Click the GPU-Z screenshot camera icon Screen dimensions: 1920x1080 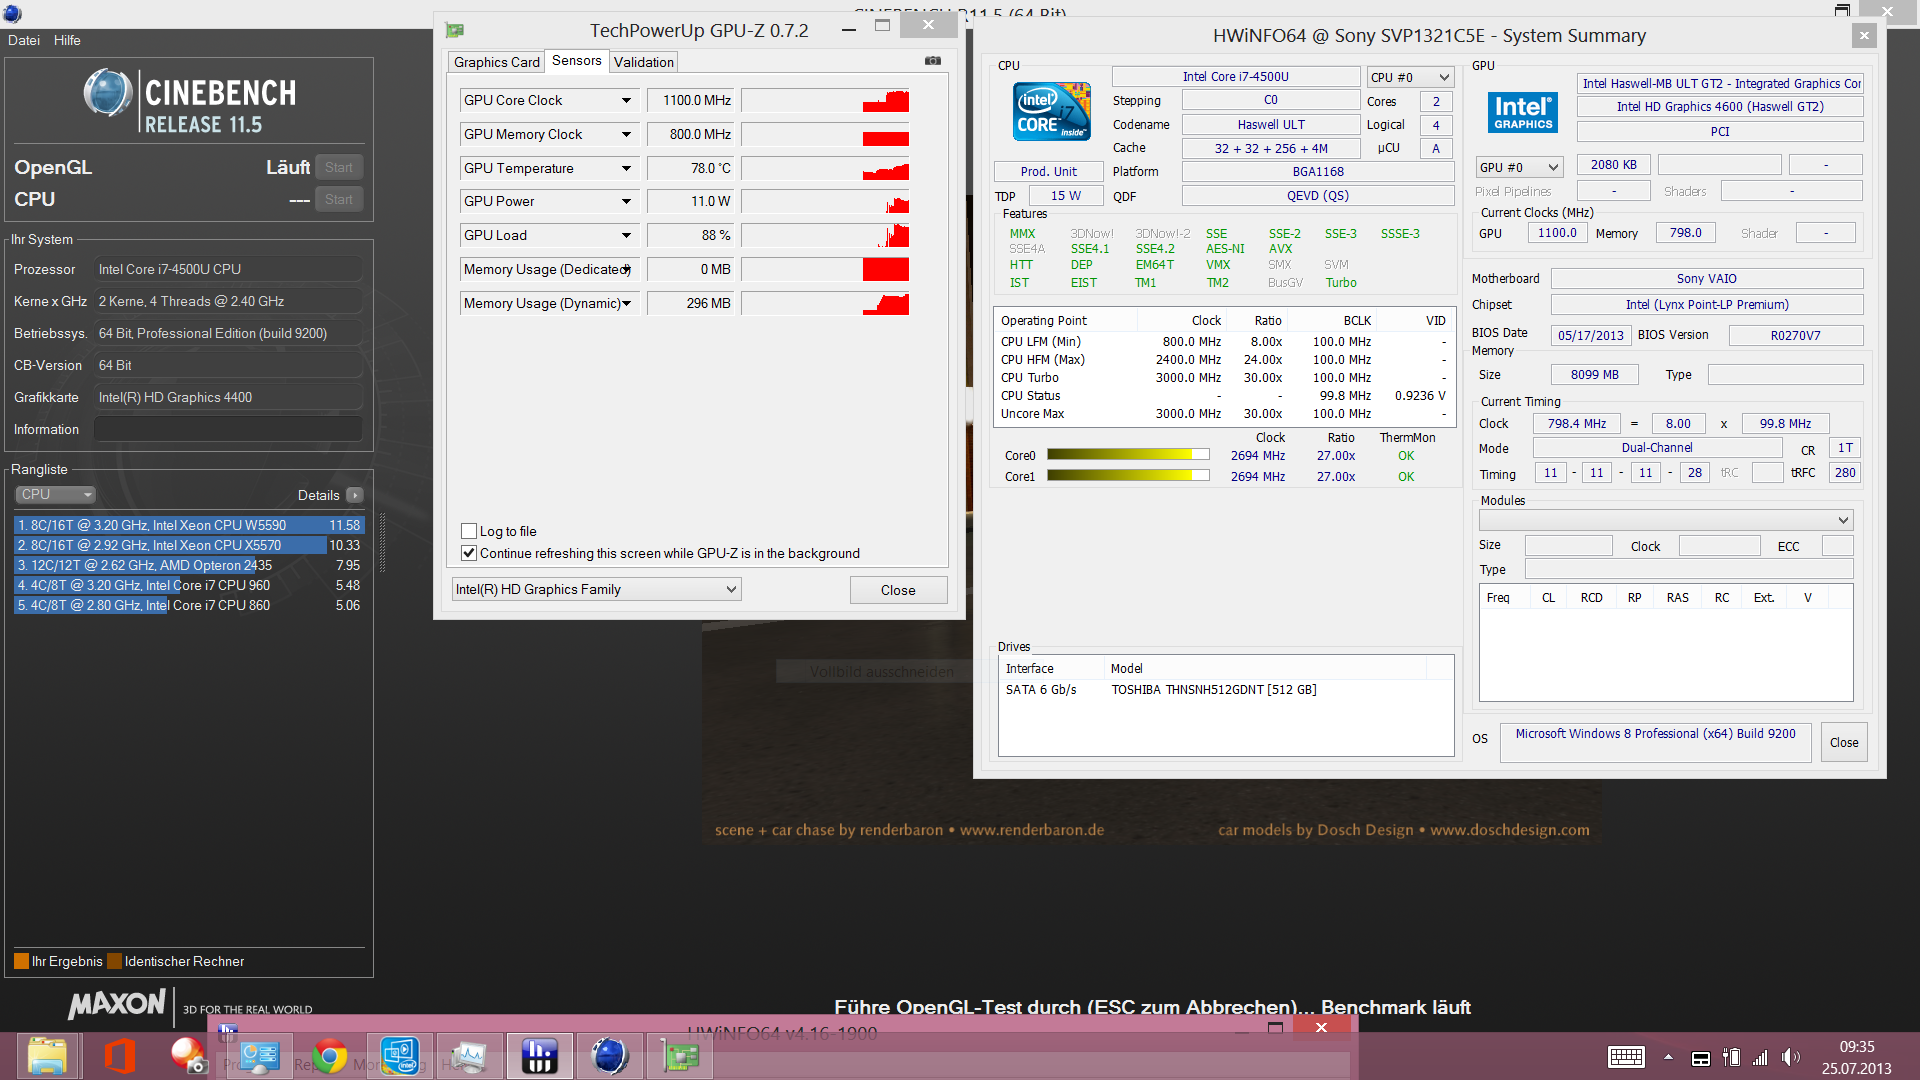[x=932, y=61]
